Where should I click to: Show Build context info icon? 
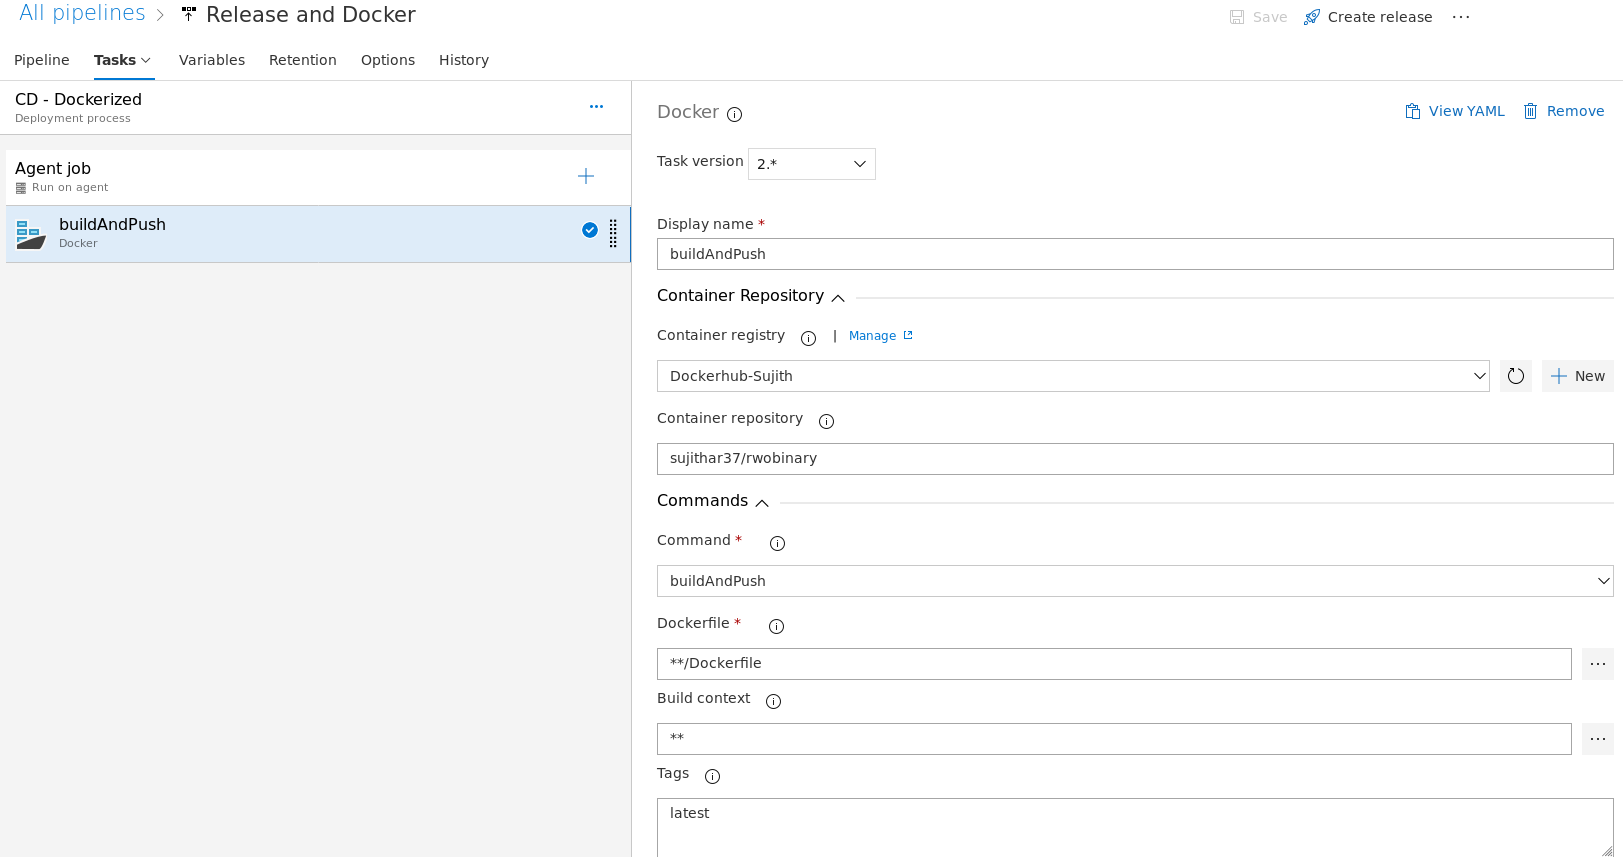point(773,701)
